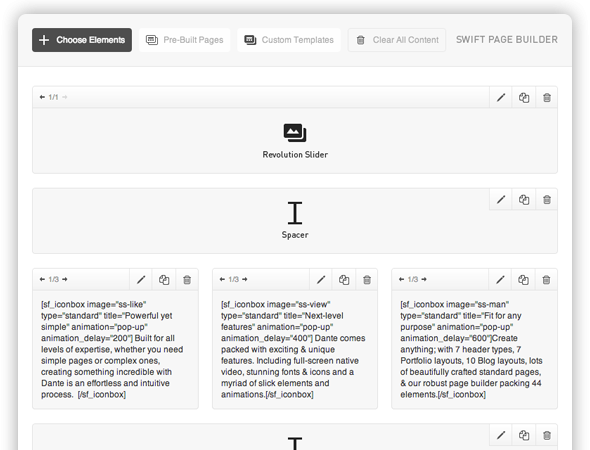Open Pre-Built Pages
The image size is (590, 450).
[184, 40]
